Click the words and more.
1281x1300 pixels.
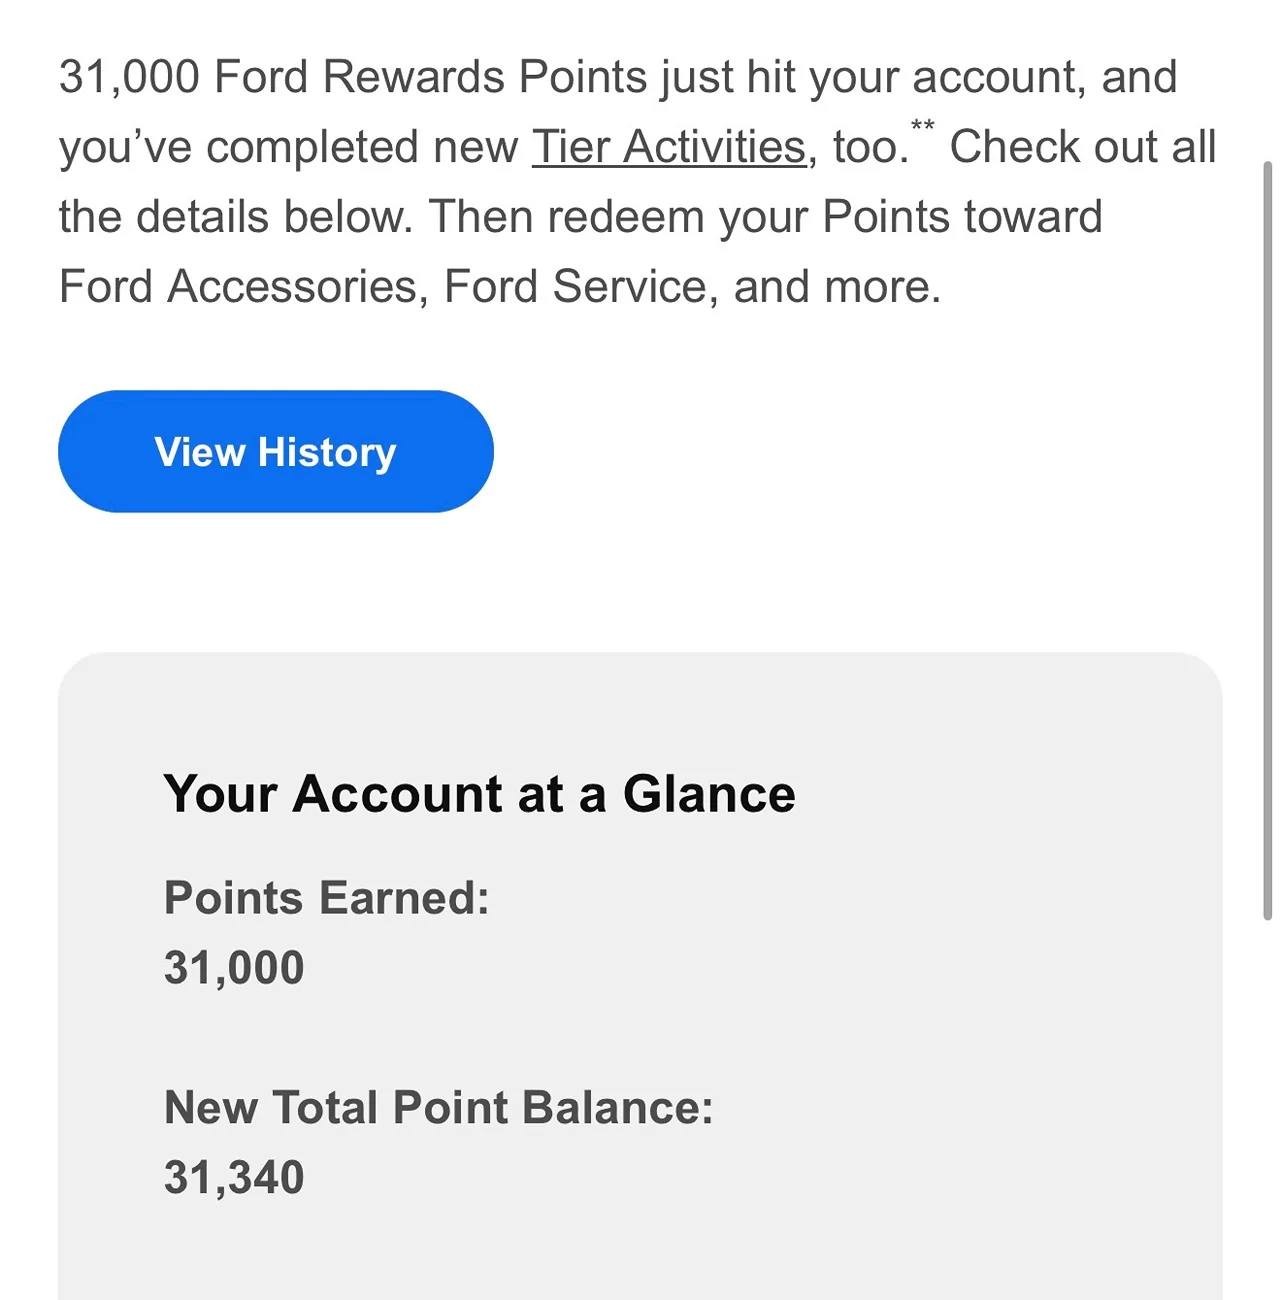[837, 287]
